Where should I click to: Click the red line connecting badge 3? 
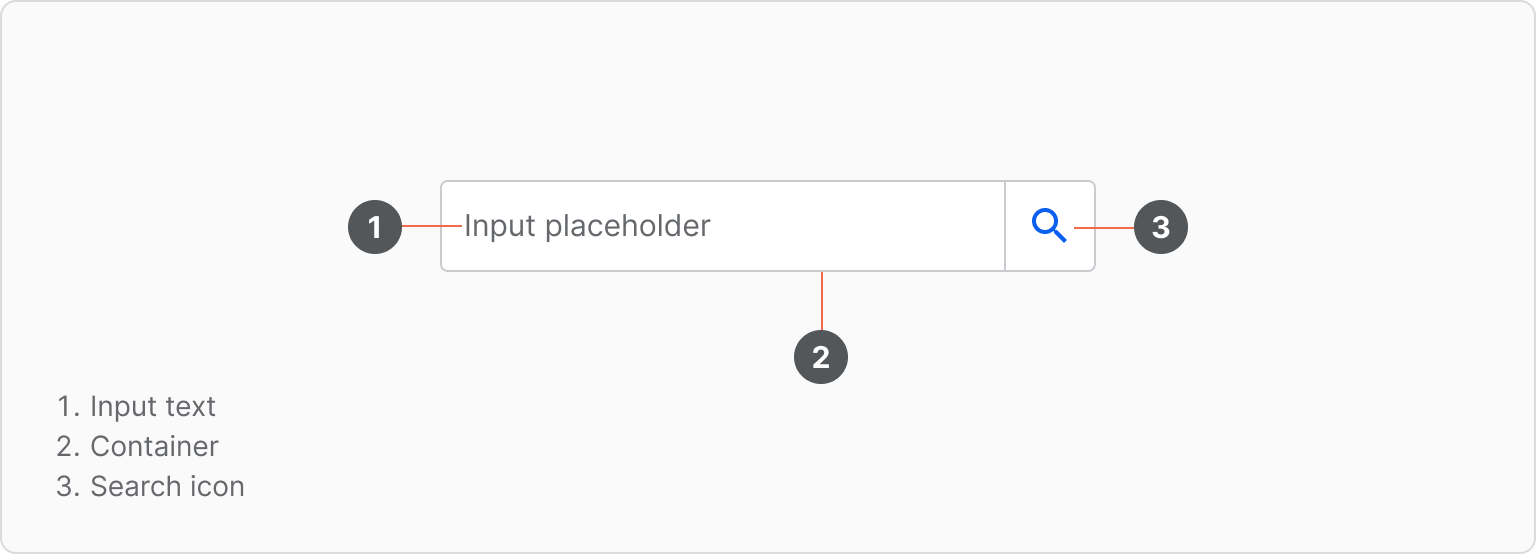coord(1104,228)
